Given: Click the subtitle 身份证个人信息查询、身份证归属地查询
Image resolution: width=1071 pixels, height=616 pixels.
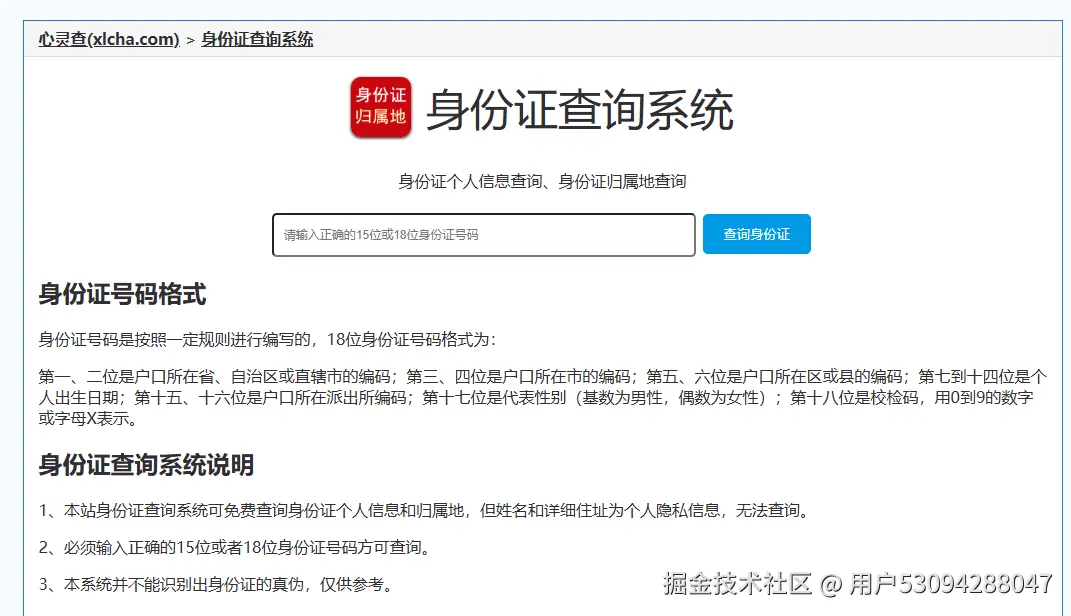Looking at the screenshot, I should 542,182.
